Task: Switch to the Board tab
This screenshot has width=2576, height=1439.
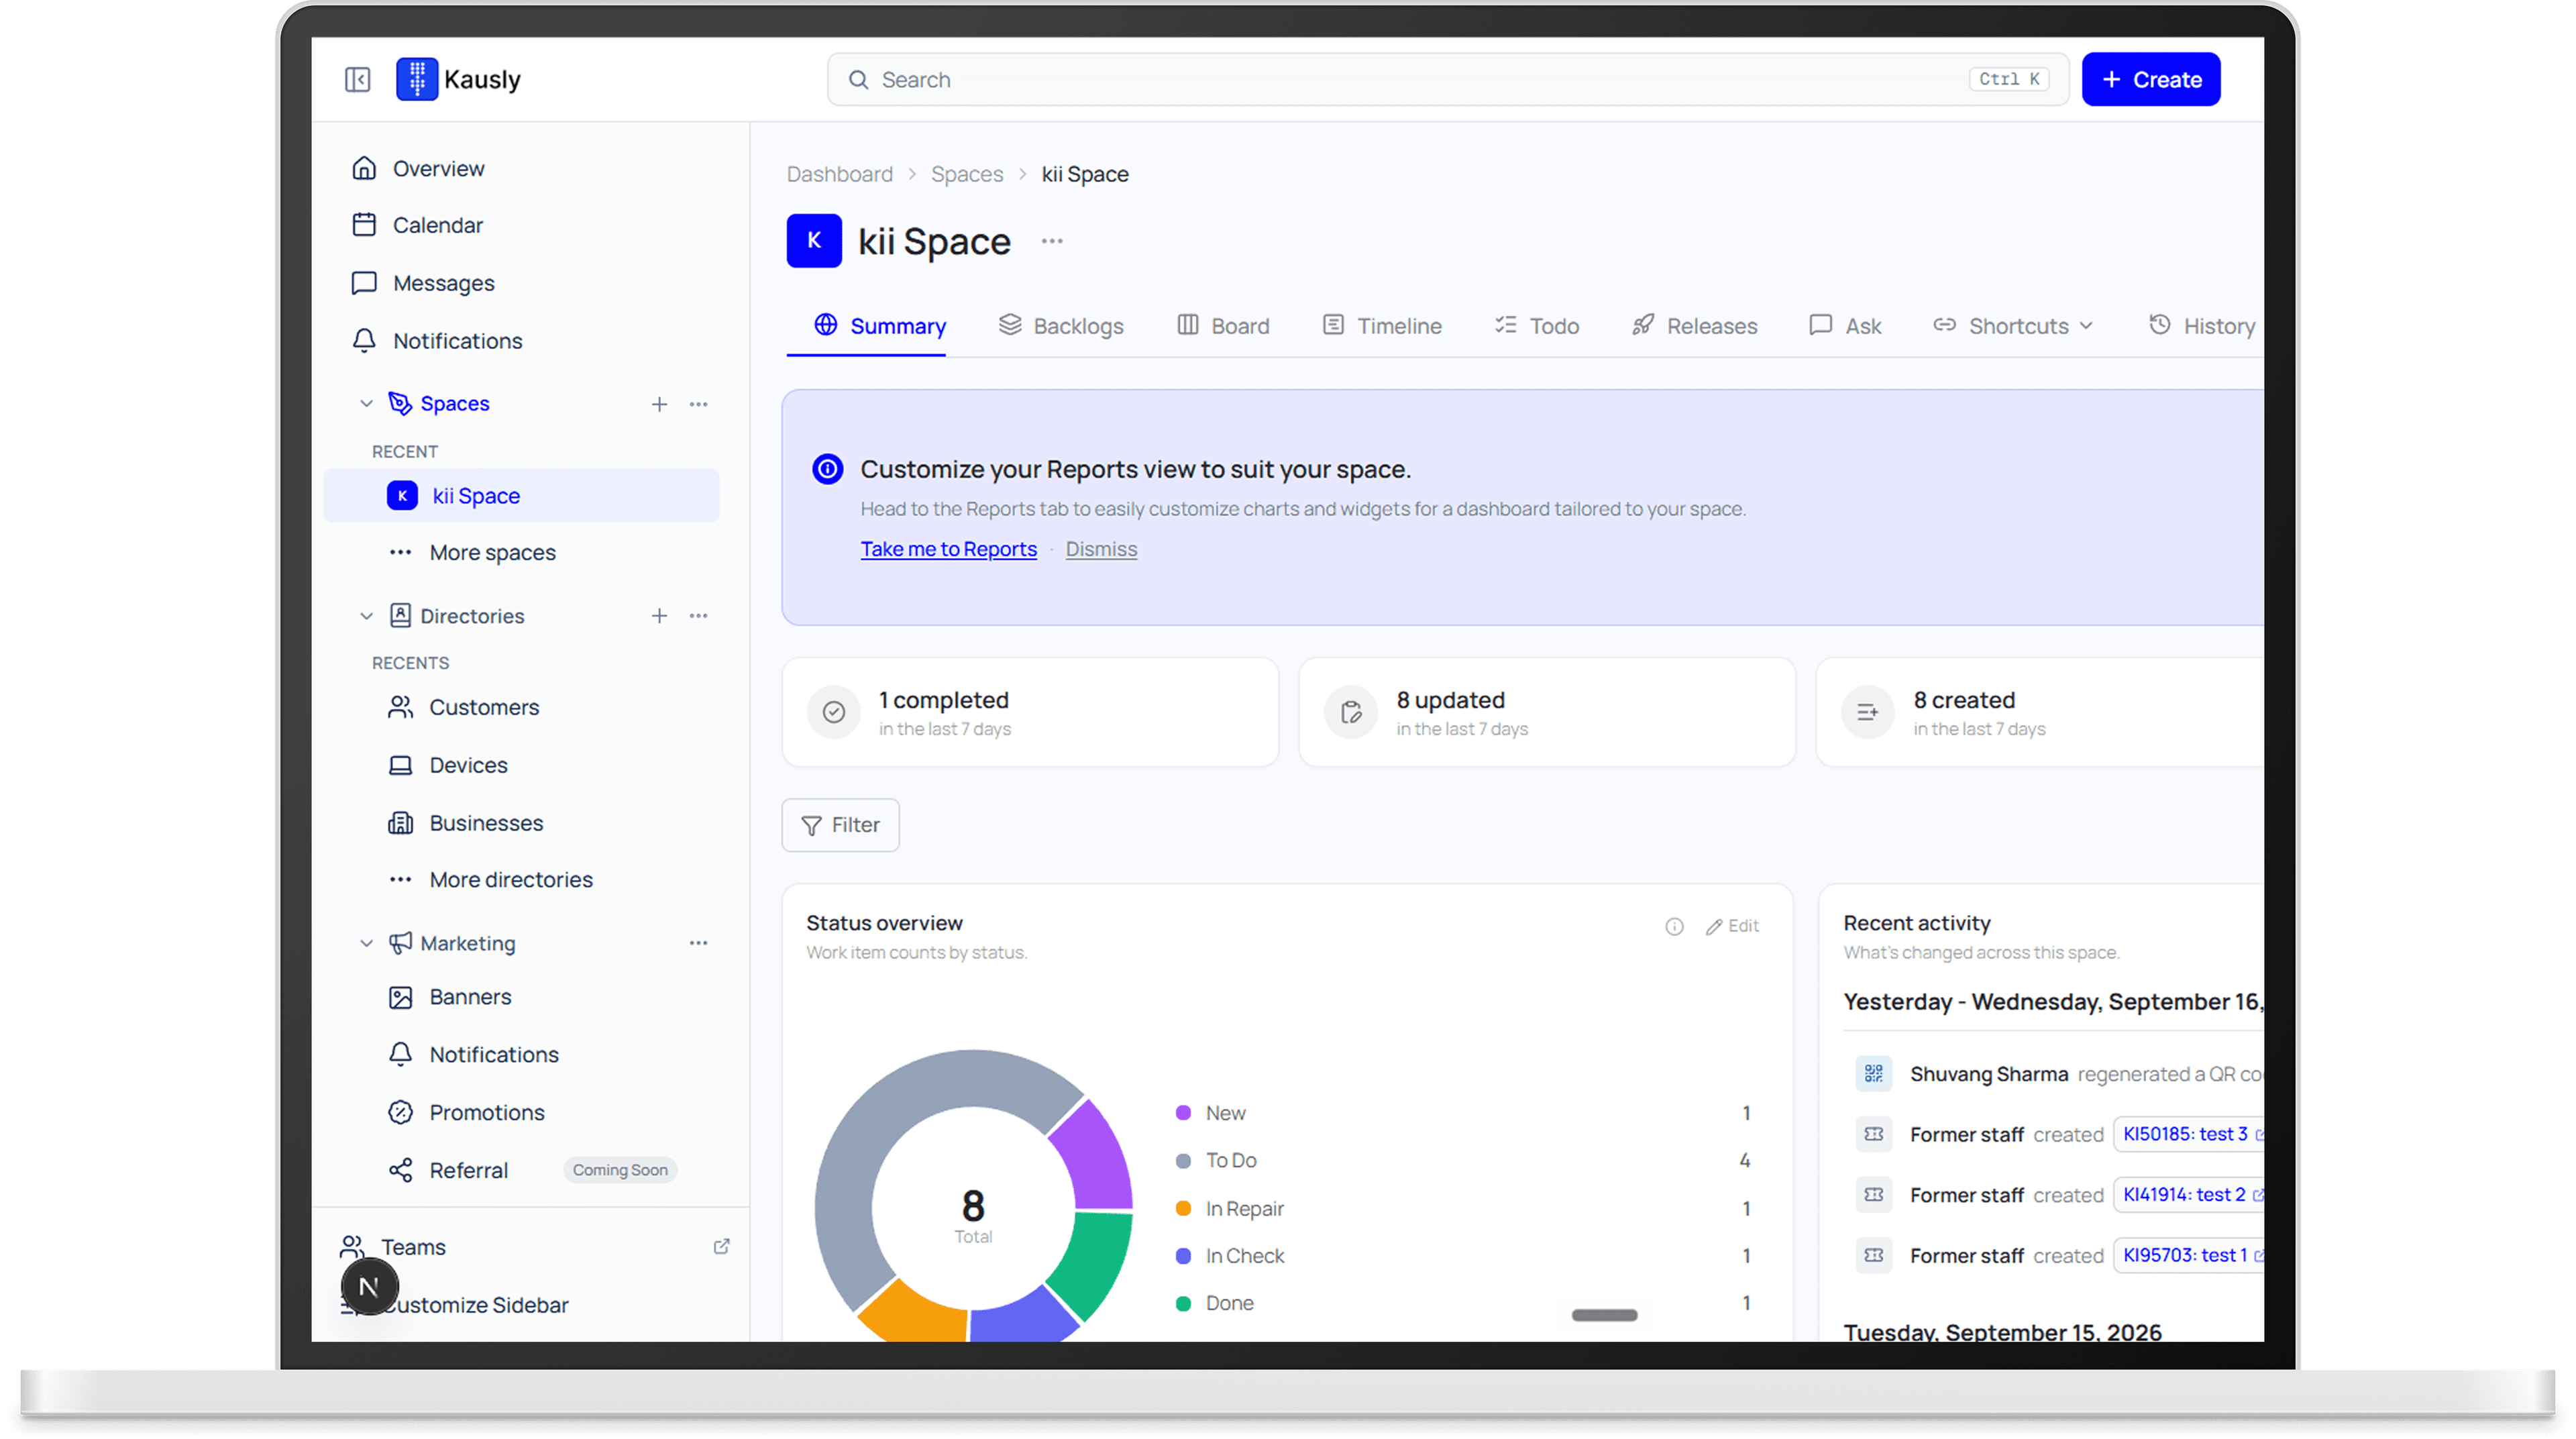Action: click(x=1223, y=326)
